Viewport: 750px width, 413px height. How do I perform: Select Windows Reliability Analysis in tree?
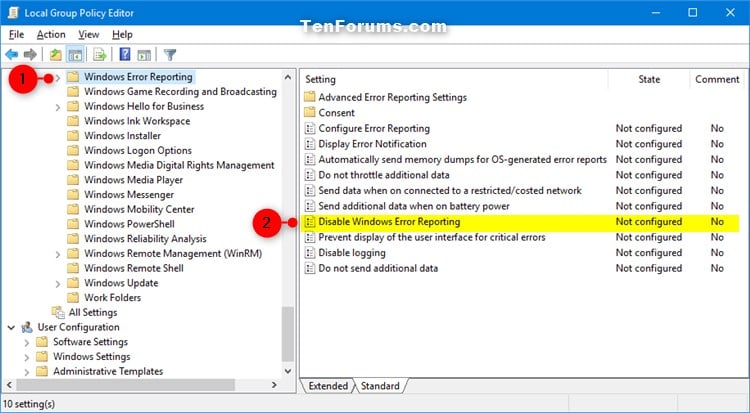pyautogui.click(x=145, y=239)
